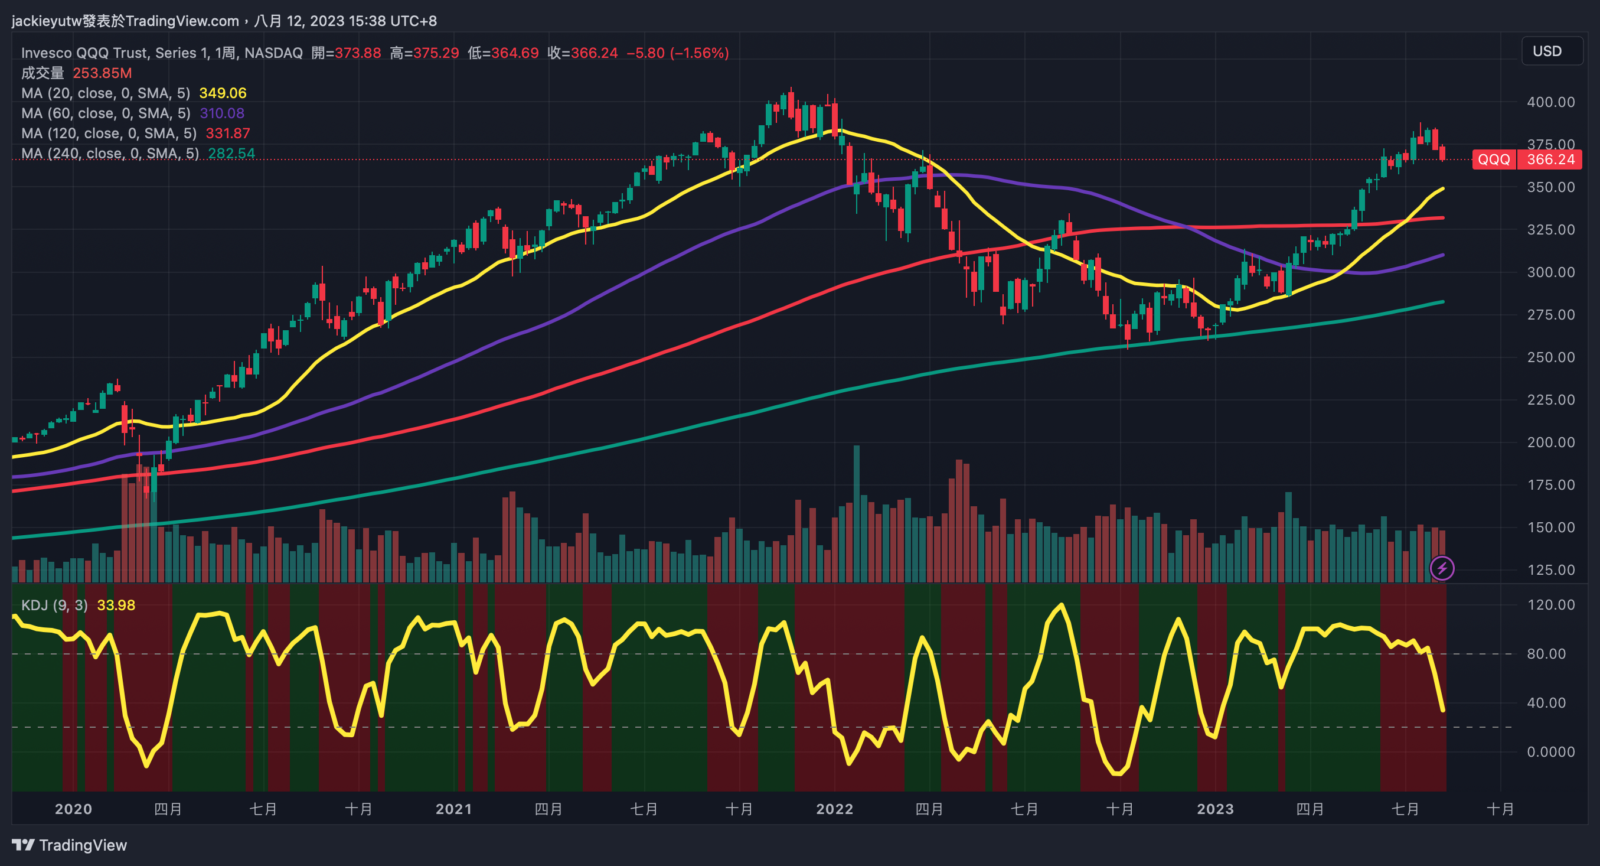Image resolution: width=1600 pixels, height=866 pixels.
Task: Click the 2021 label on time axis
Action: [x=453, y=809]
